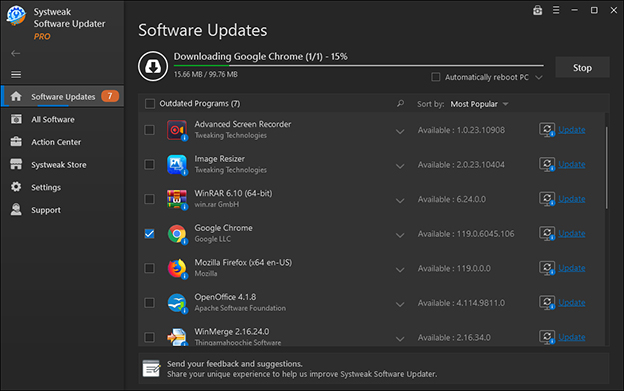Screen dimensions: 624x391
Task: Enable Automatically reboot PC checkbox
Action: 436,77
